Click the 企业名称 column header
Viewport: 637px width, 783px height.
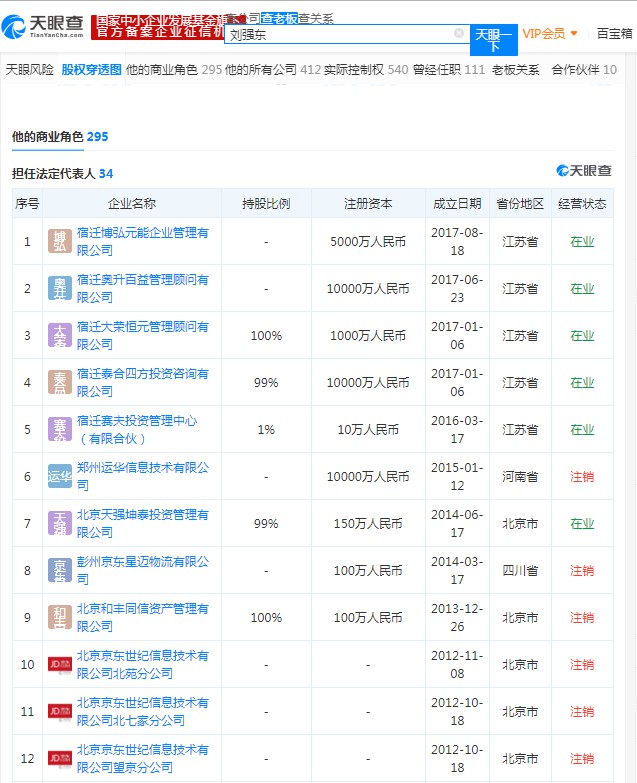tap(132, 203)
